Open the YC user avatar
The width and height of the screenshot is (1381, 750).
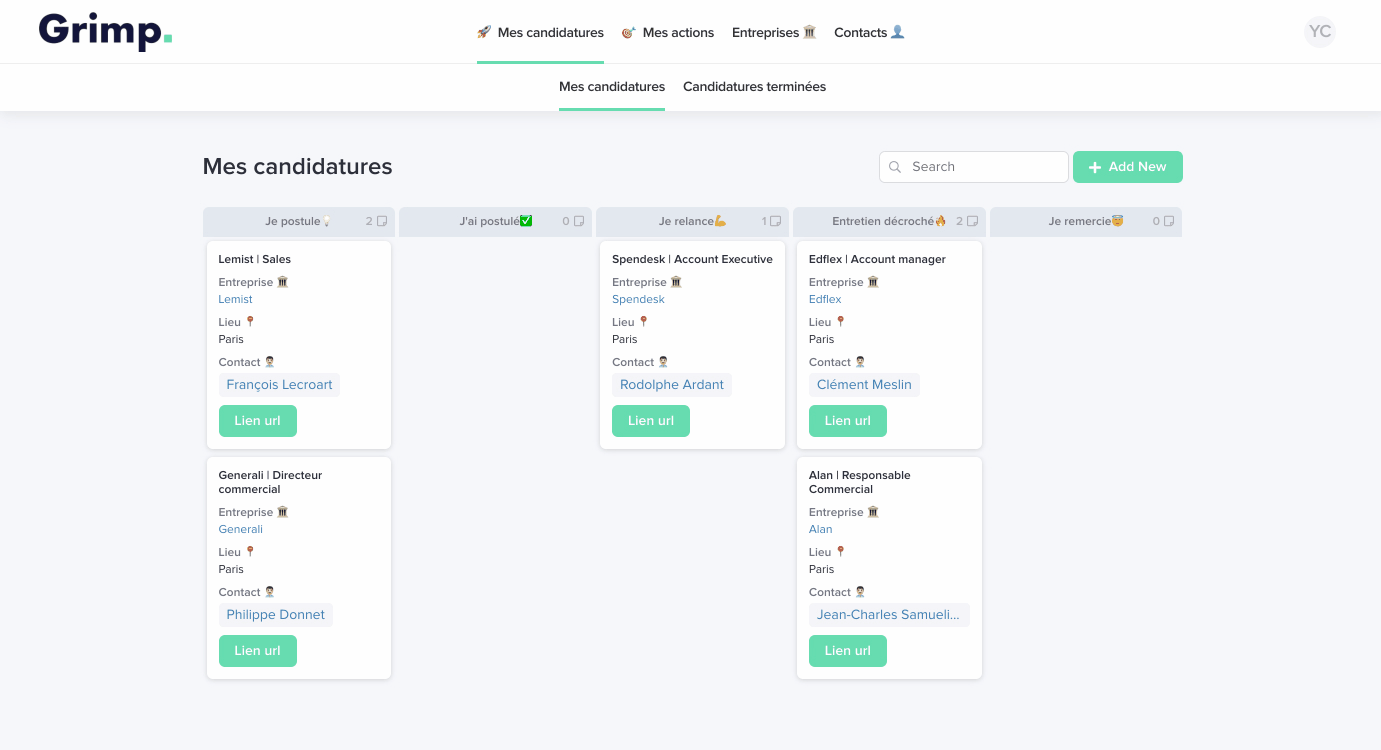[x=1320, y=32]
